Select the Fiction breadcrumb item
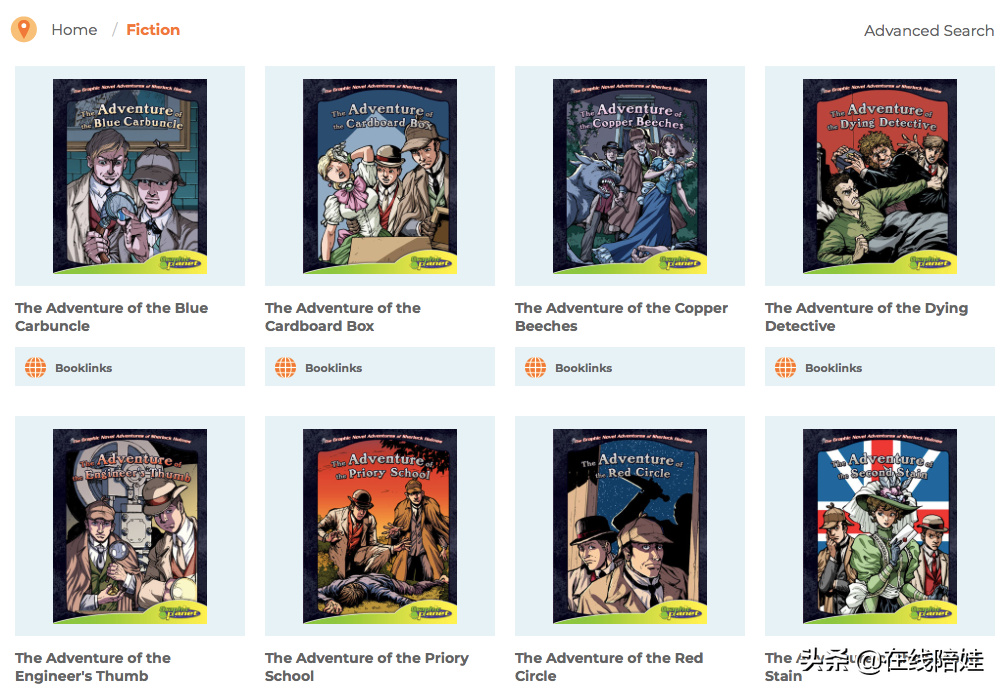This screenshot has width=1004, height=693. [x=153, y=30]
